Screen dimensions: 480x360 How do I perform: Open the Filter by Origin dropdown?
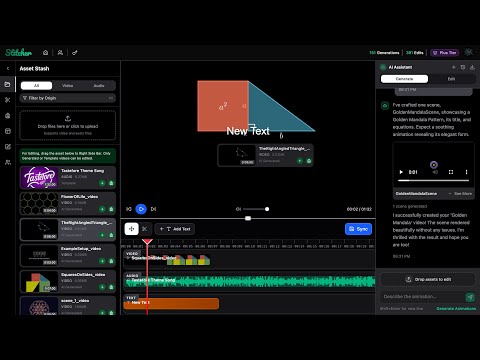click(68, 98)
